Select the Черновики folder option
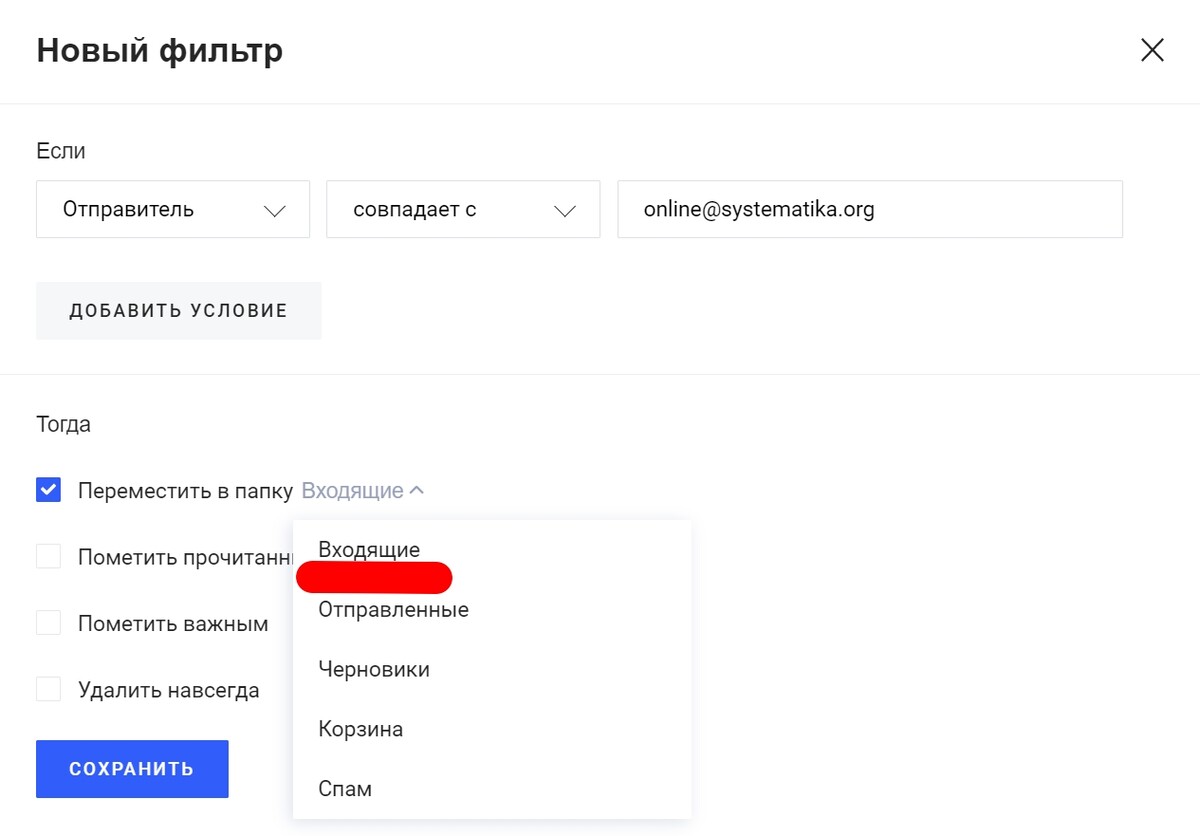 (x=374, y=669)
